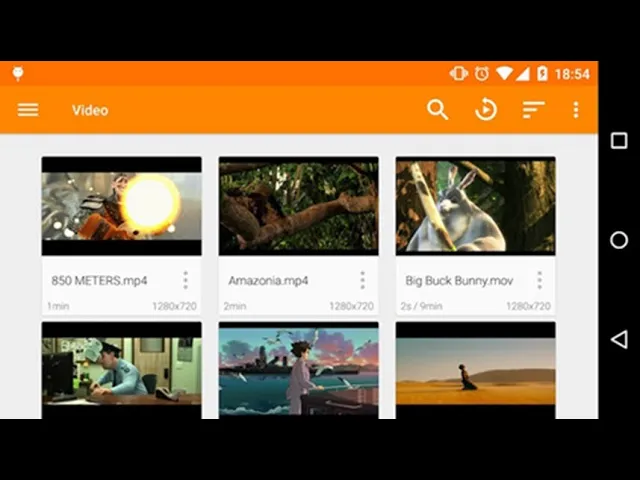Click the 1min duration label
Viewport: 640px width, 480px height.
point(58,306)
